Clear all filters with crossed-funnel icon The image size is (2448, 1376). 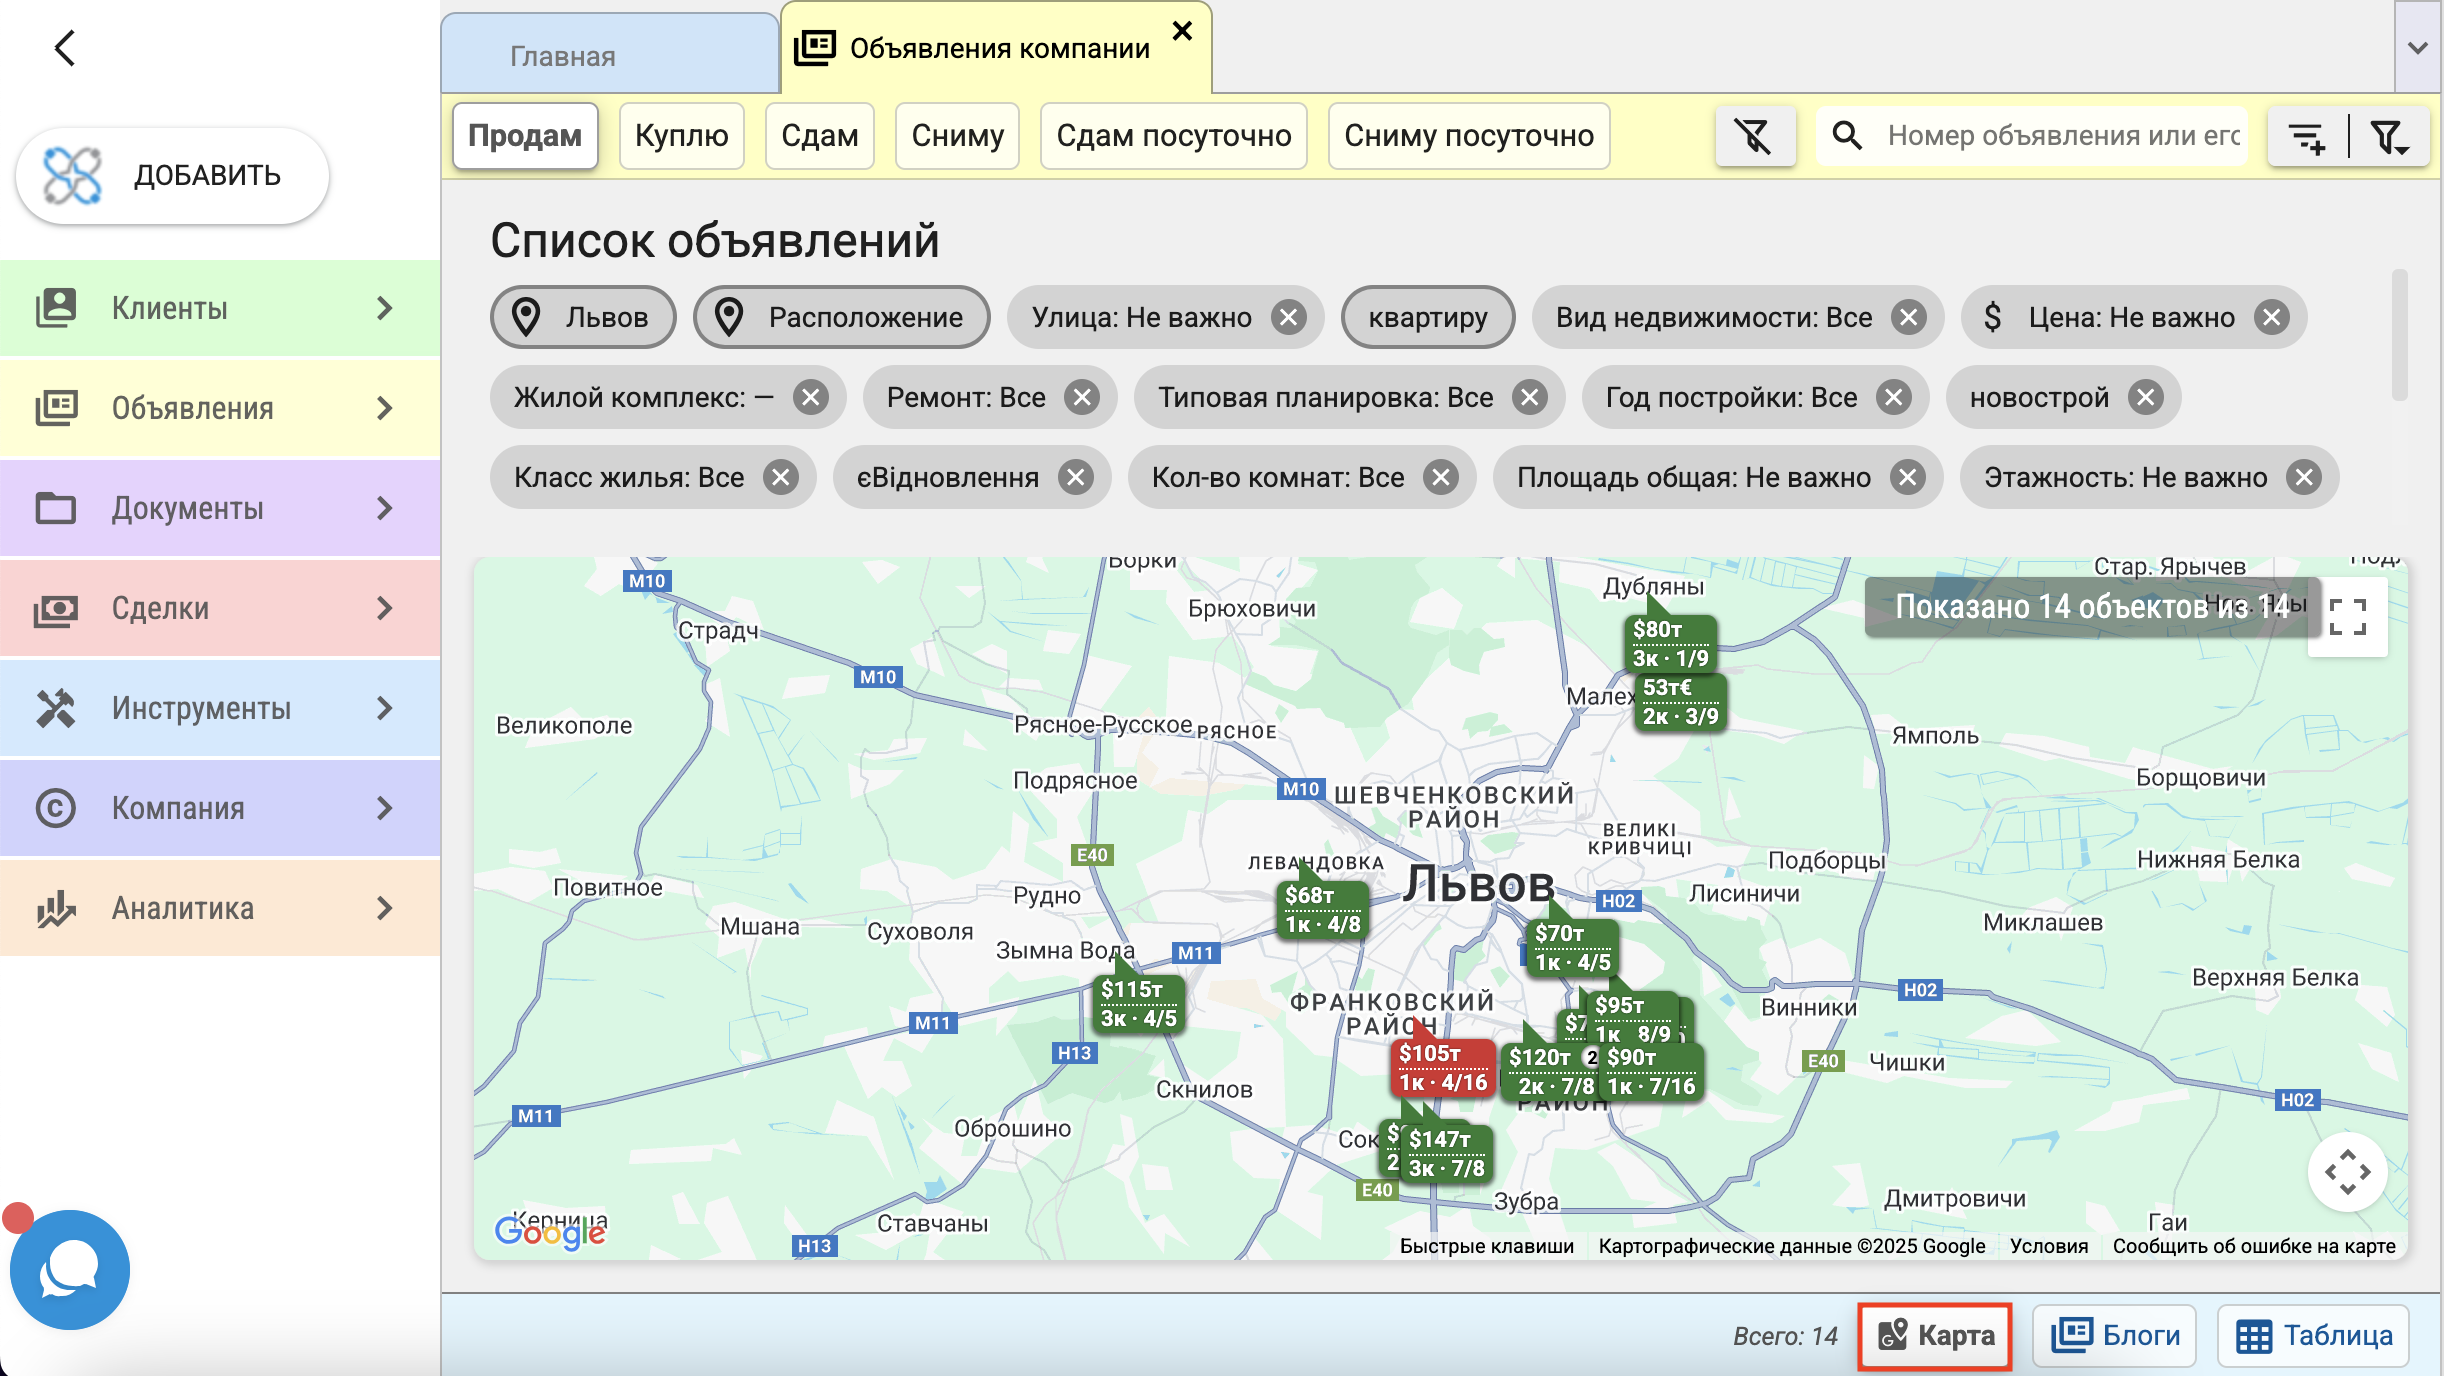coord(1755,136)
